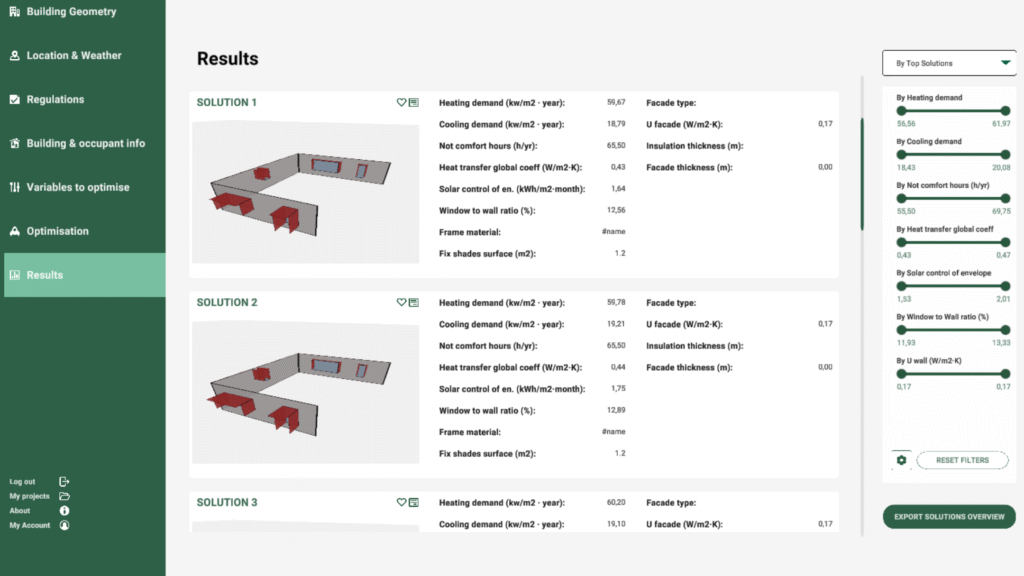Click Export Solutions Overview button
Viewport: 1024px width, 576px height.
(x=949, y=517)
